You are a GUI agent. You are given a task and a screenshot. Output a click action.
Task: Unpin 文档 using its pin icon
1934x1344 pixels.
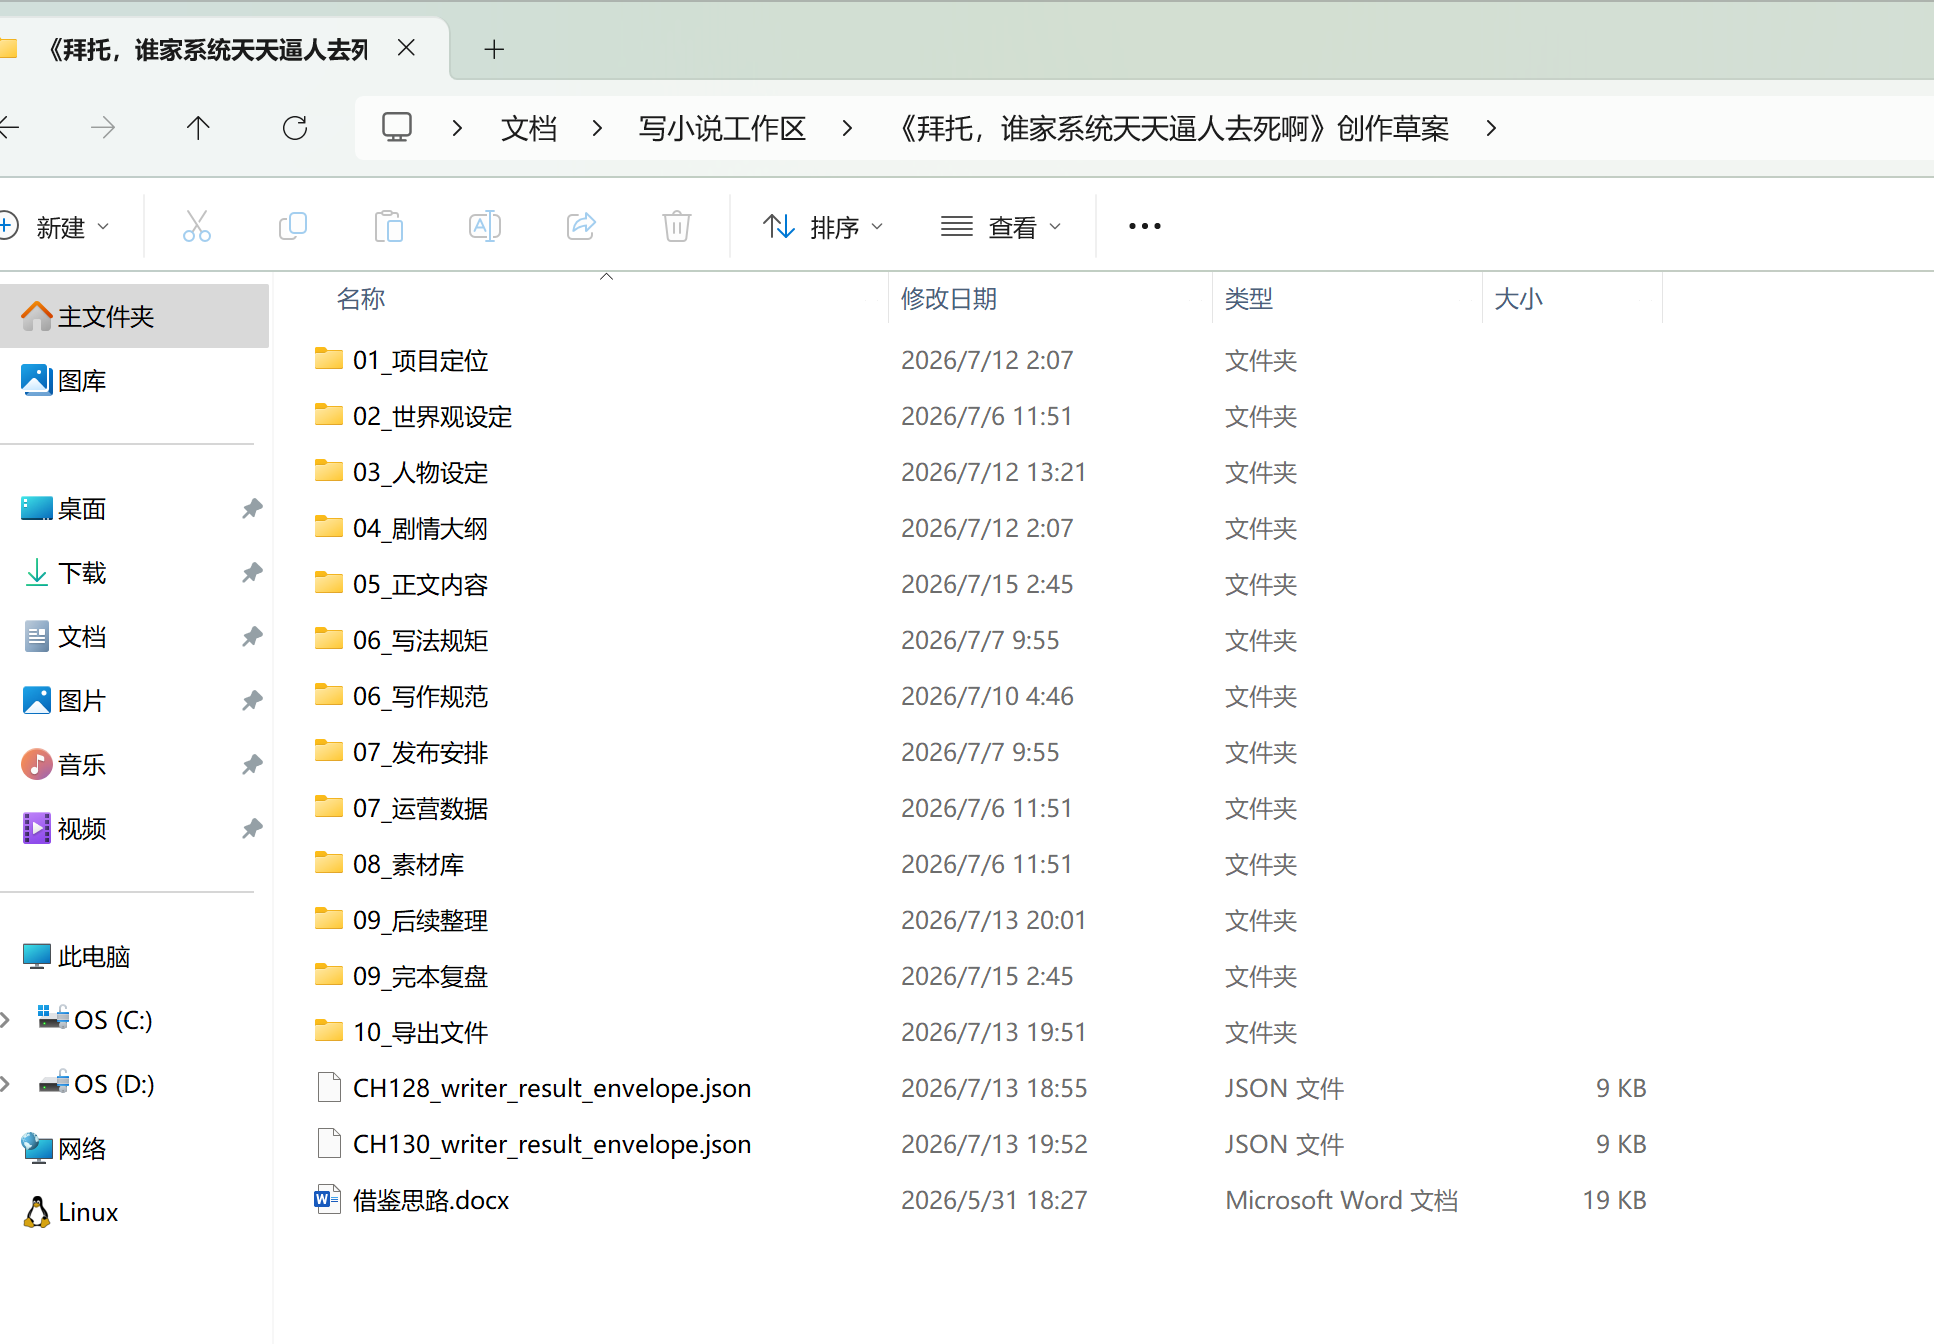tap(252, 637)
